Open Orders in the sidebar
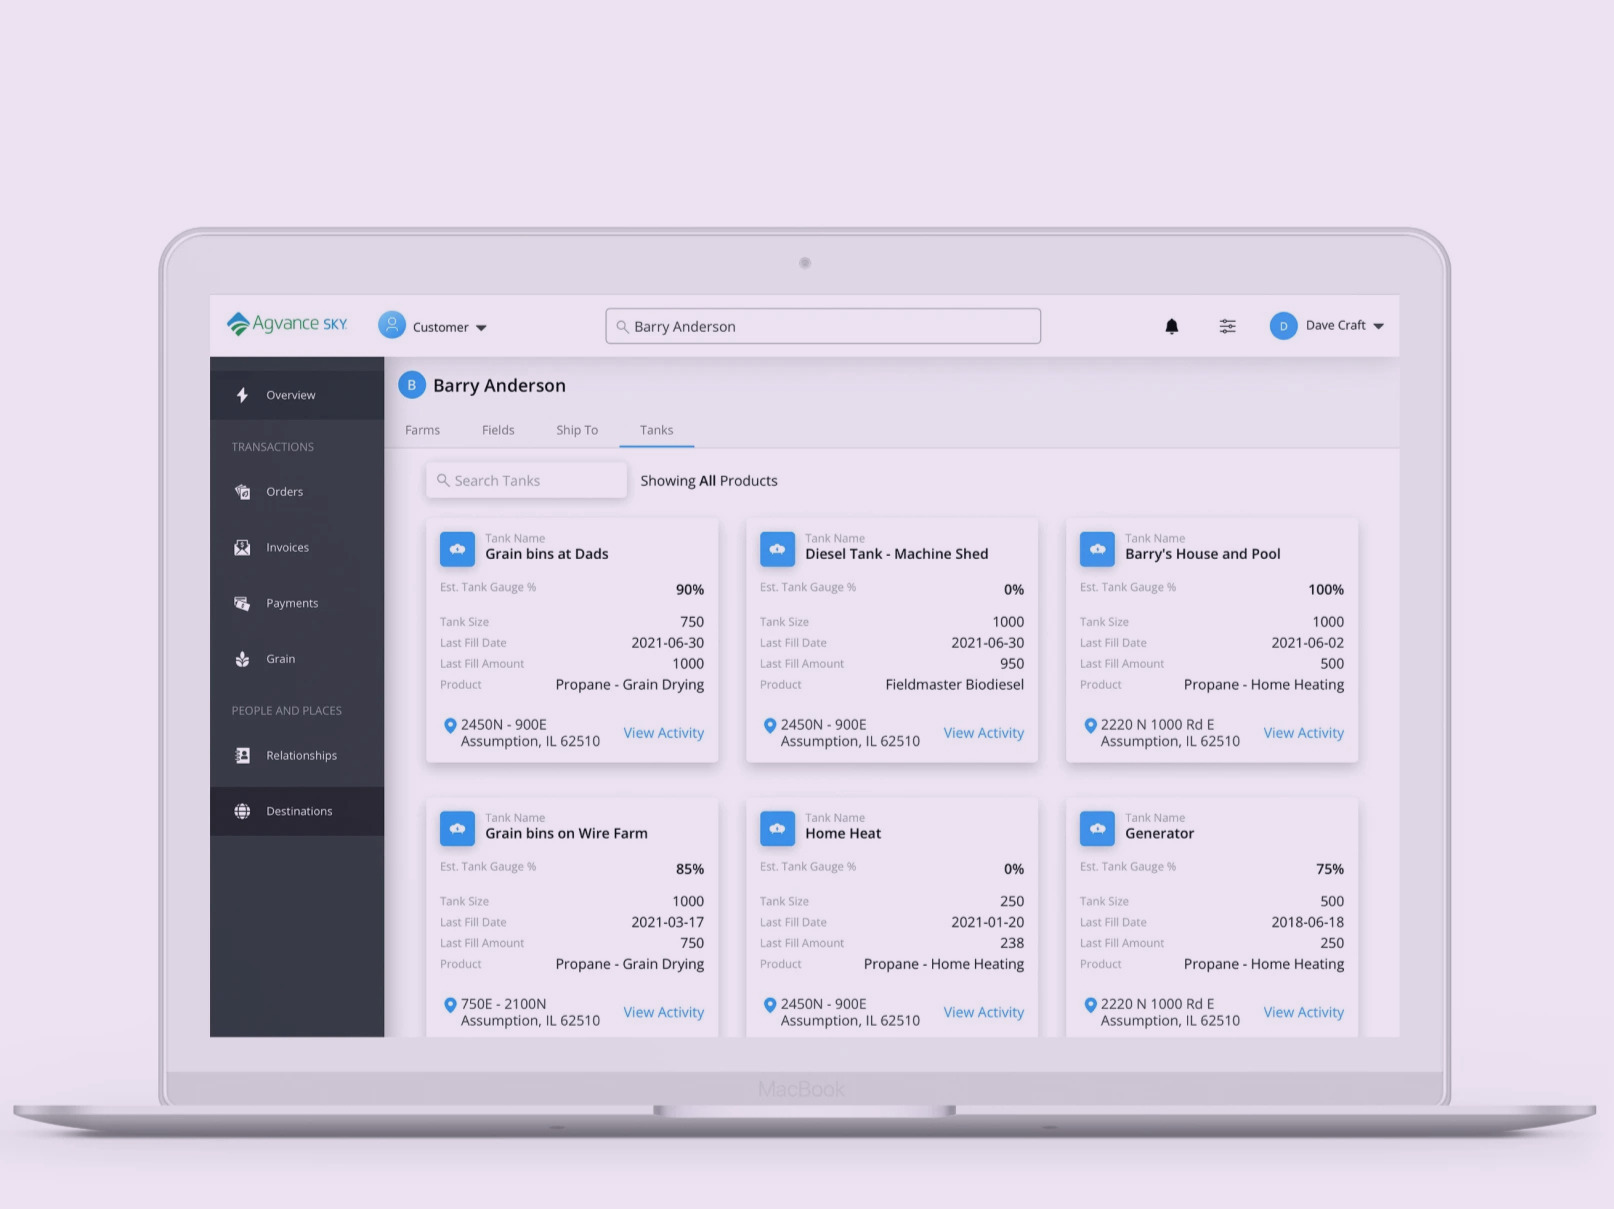The image size is (1614, 1209). coord(297,492)
